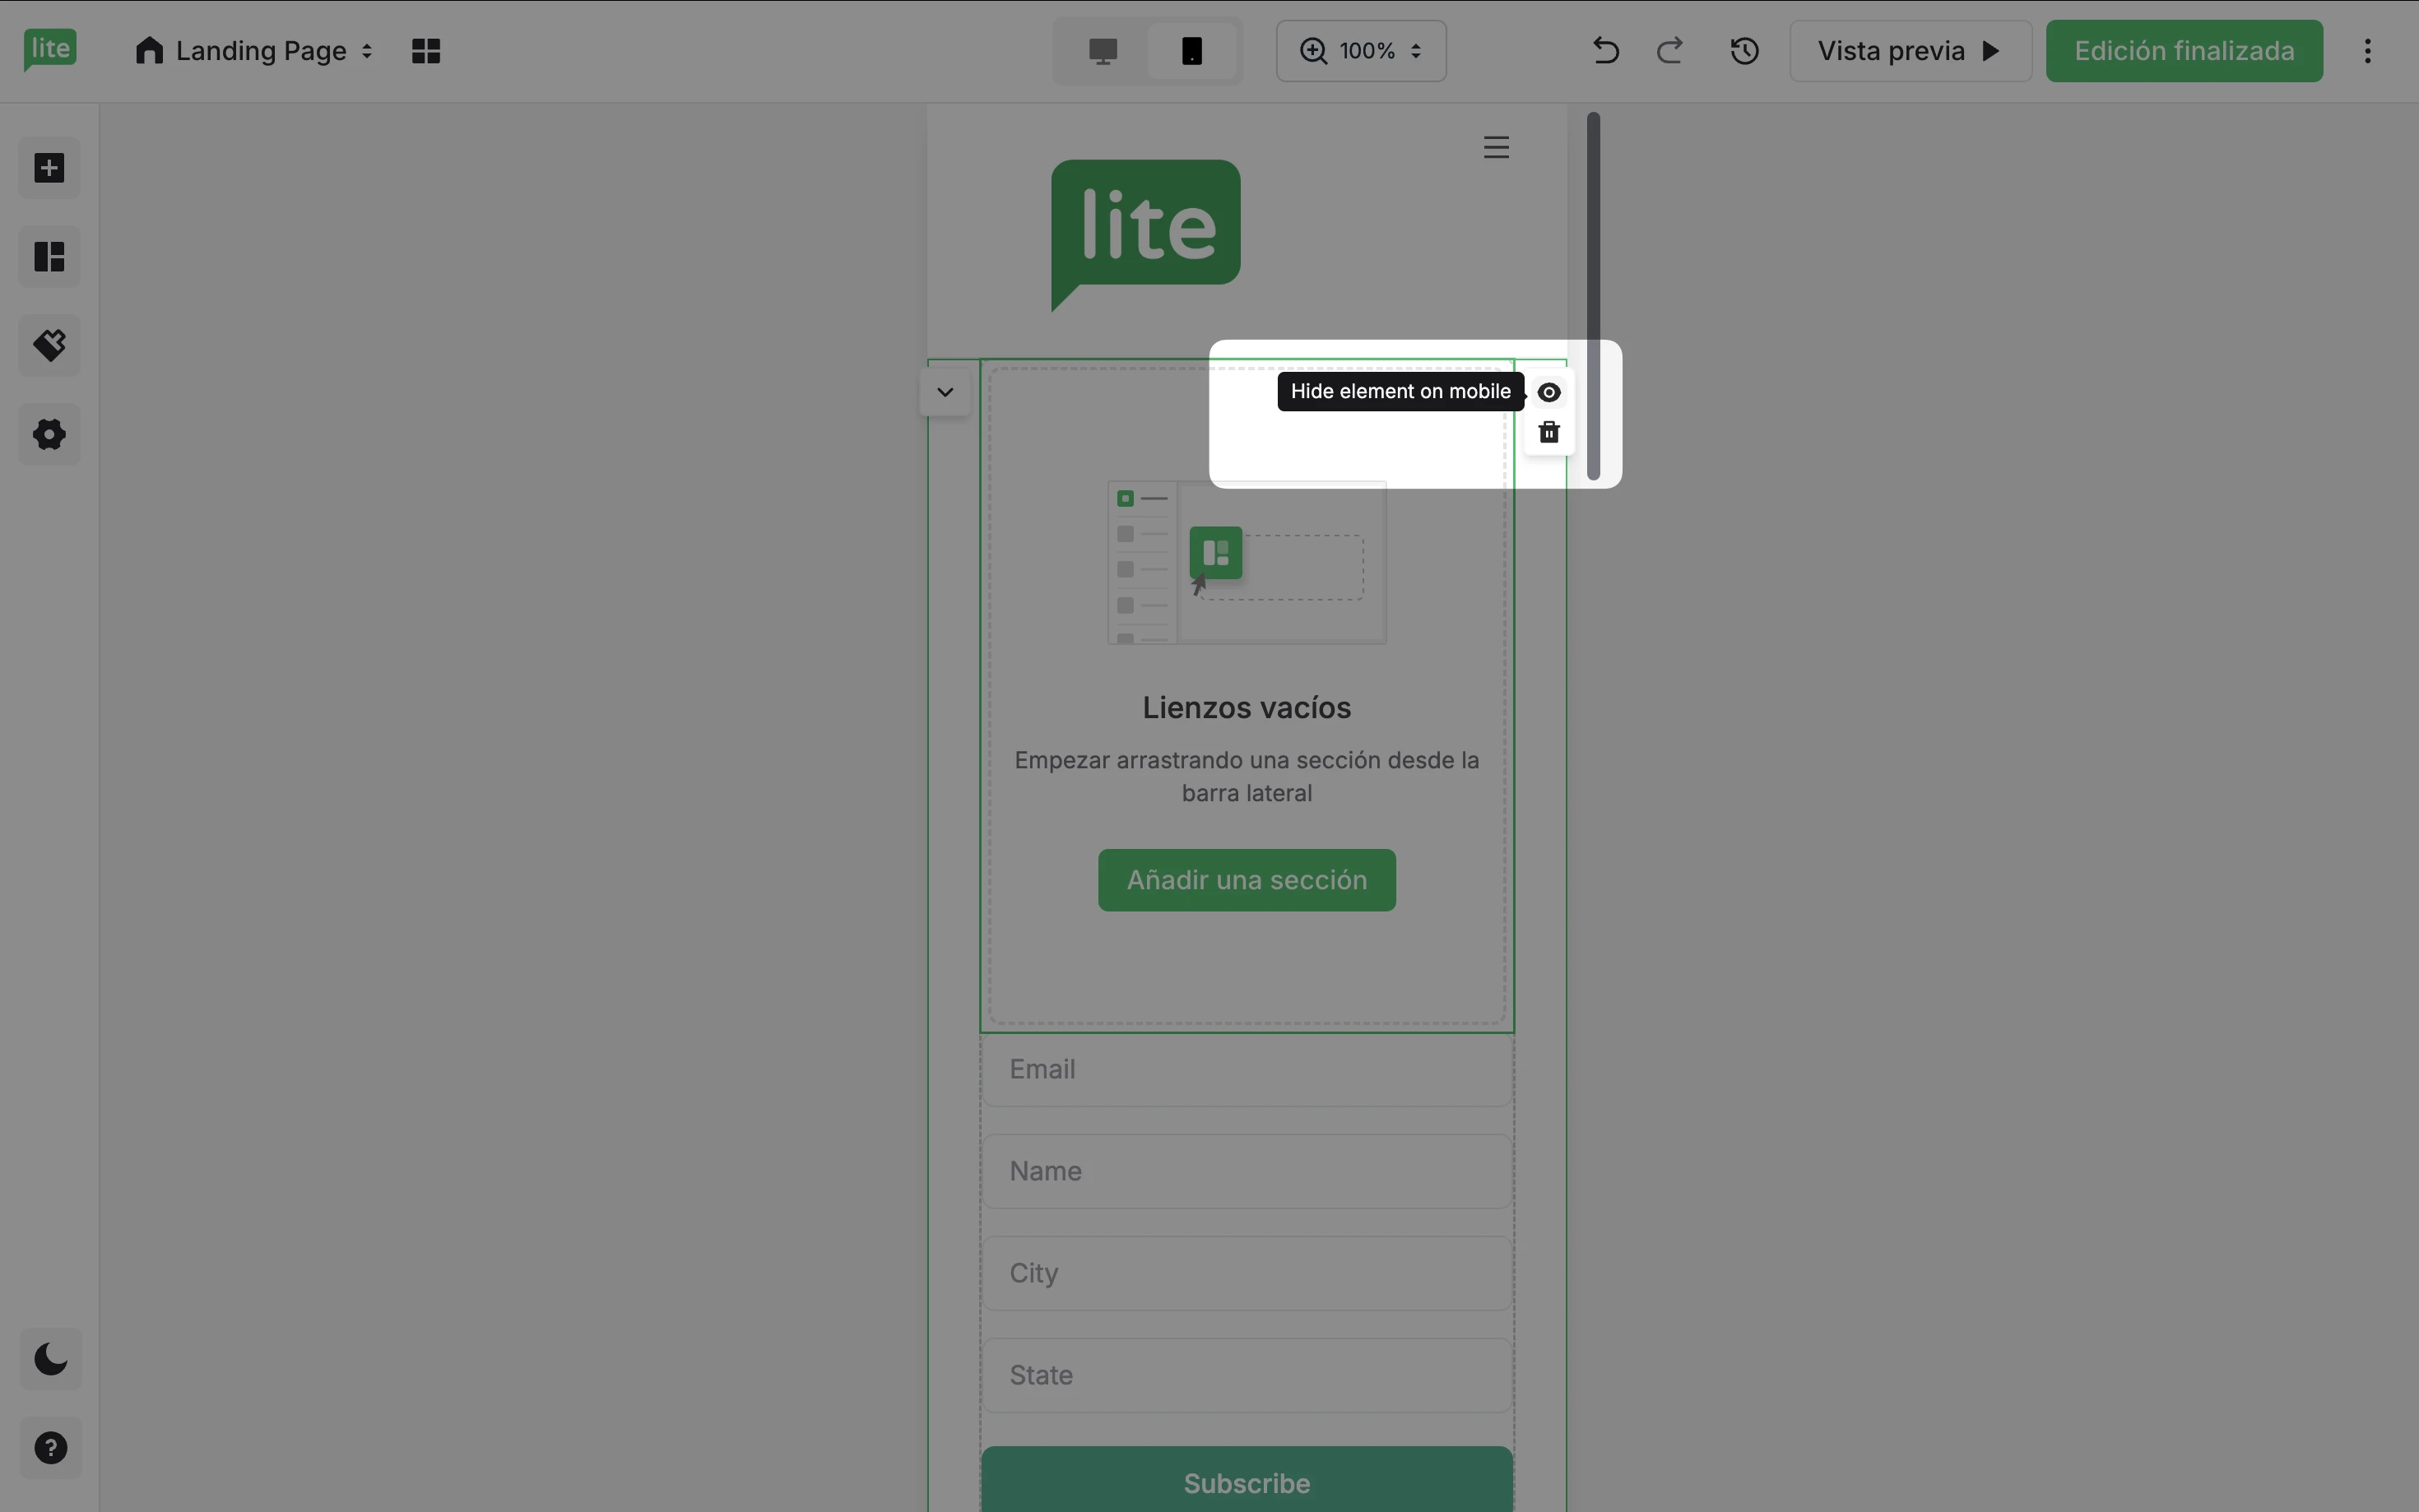Open the hamburger menu on page preview
Screen dimensions: 2419x1512
click(1496, 148)
